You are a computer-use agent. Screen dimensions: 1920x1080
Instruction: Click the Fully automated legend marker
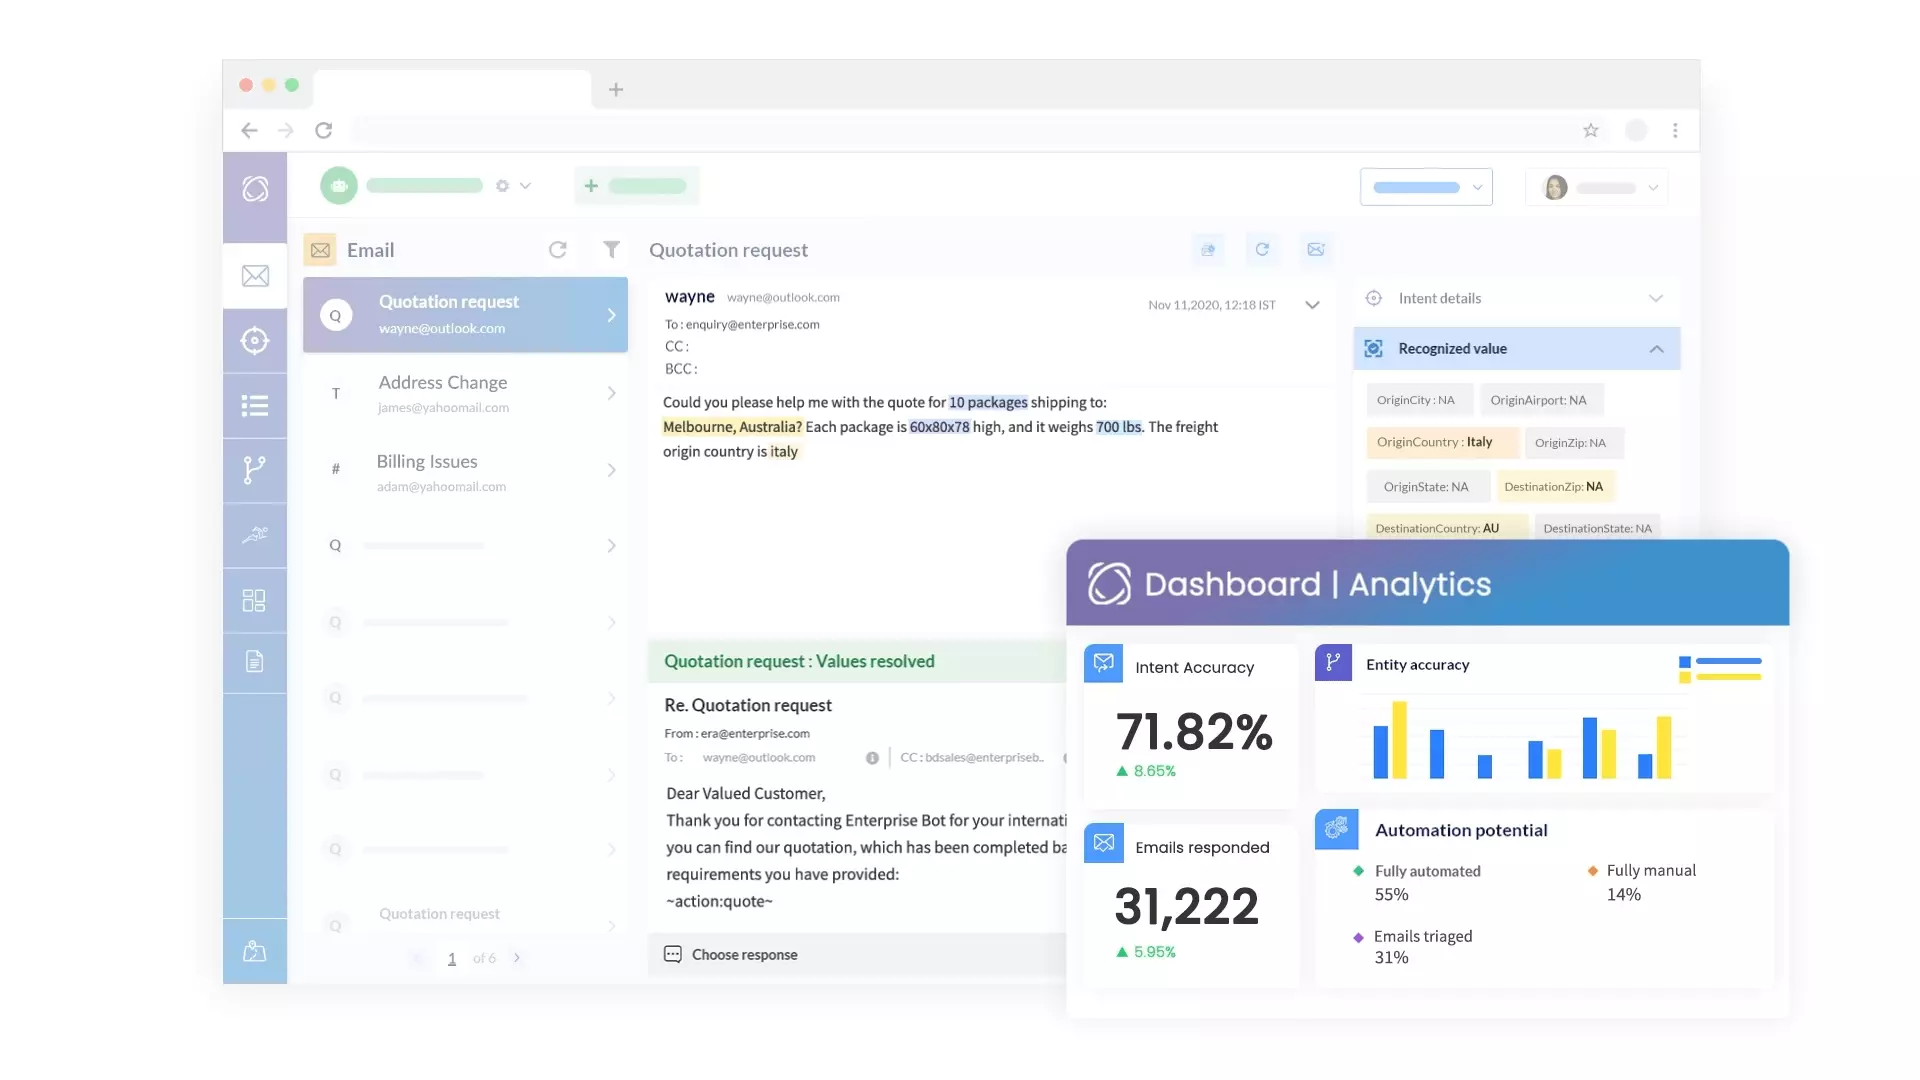coord(1358,871)
